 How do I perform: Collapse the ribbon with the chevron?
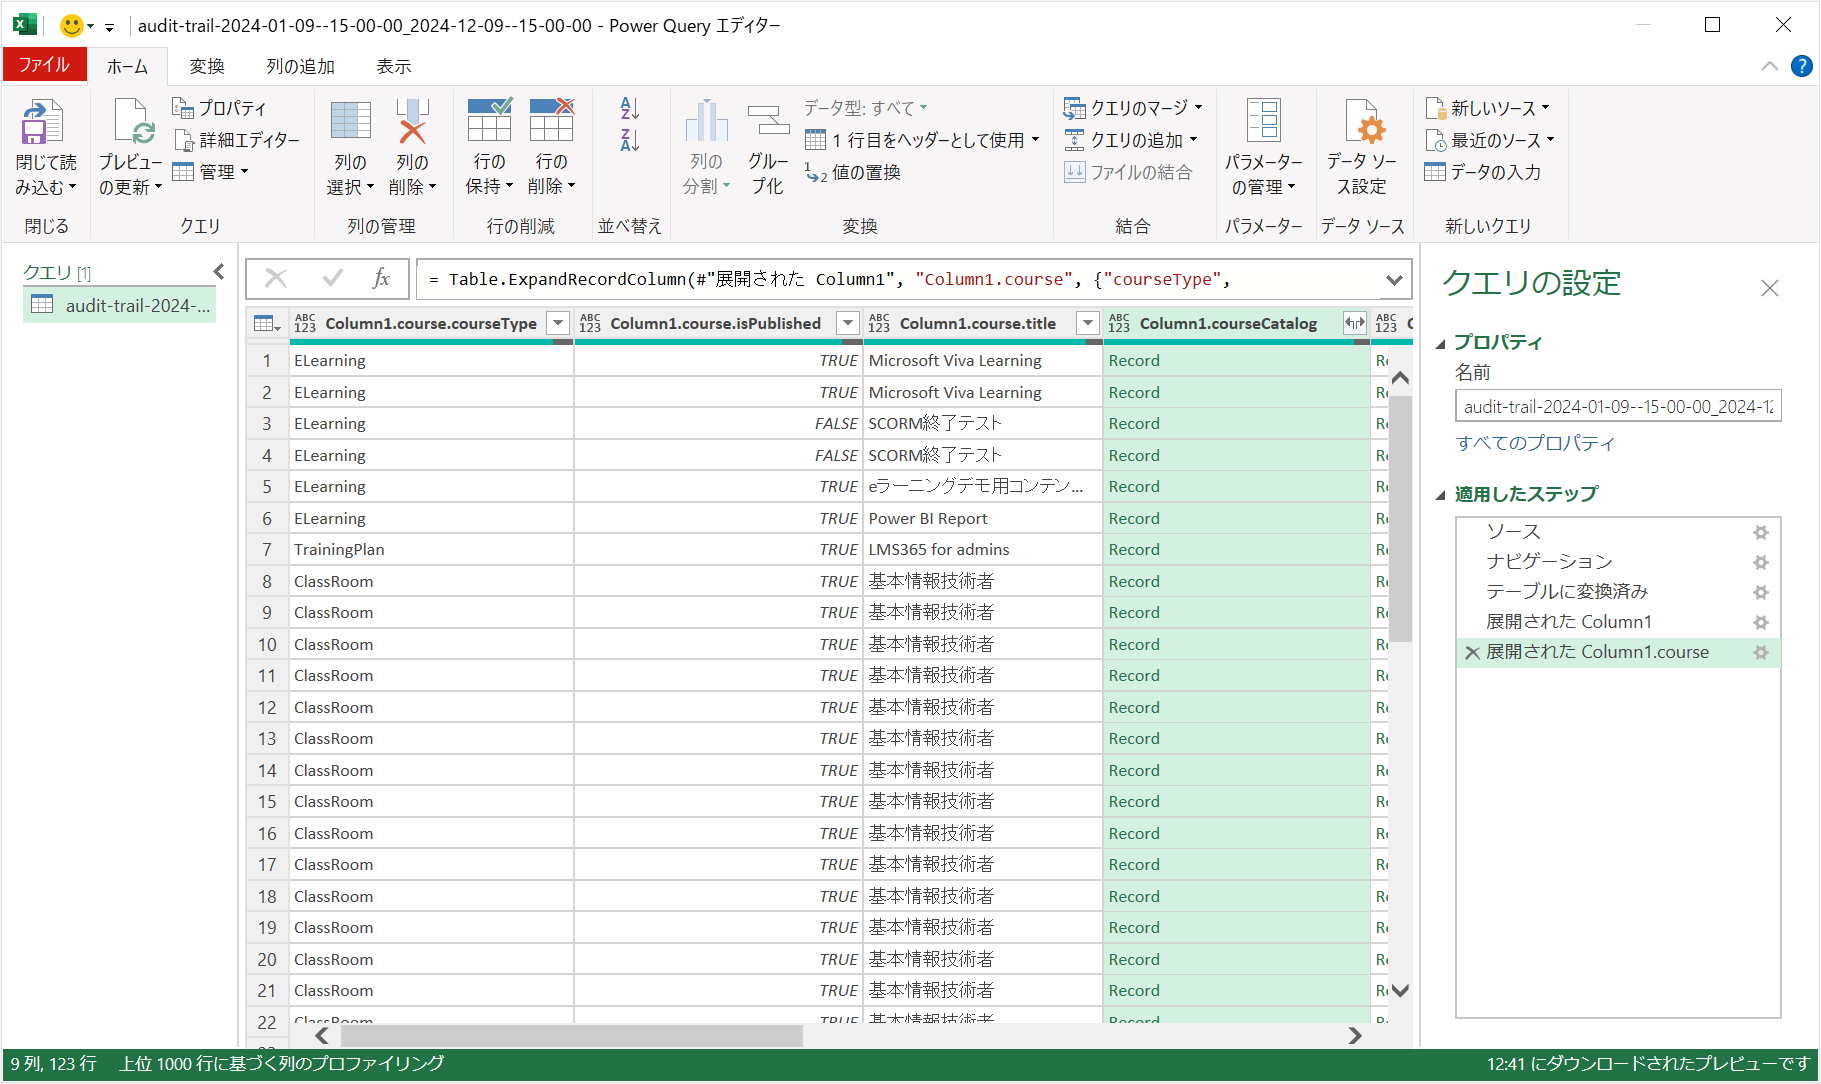pyautogui.click(x=1769, y=66)
